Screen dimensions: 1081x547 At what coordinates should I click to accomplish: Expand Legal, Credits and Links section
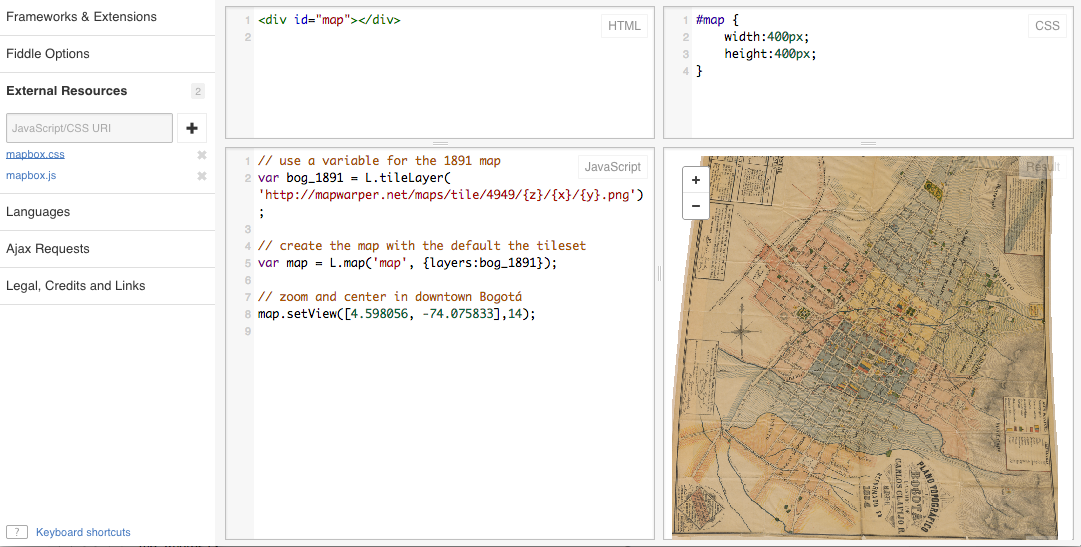coord(76,286)
